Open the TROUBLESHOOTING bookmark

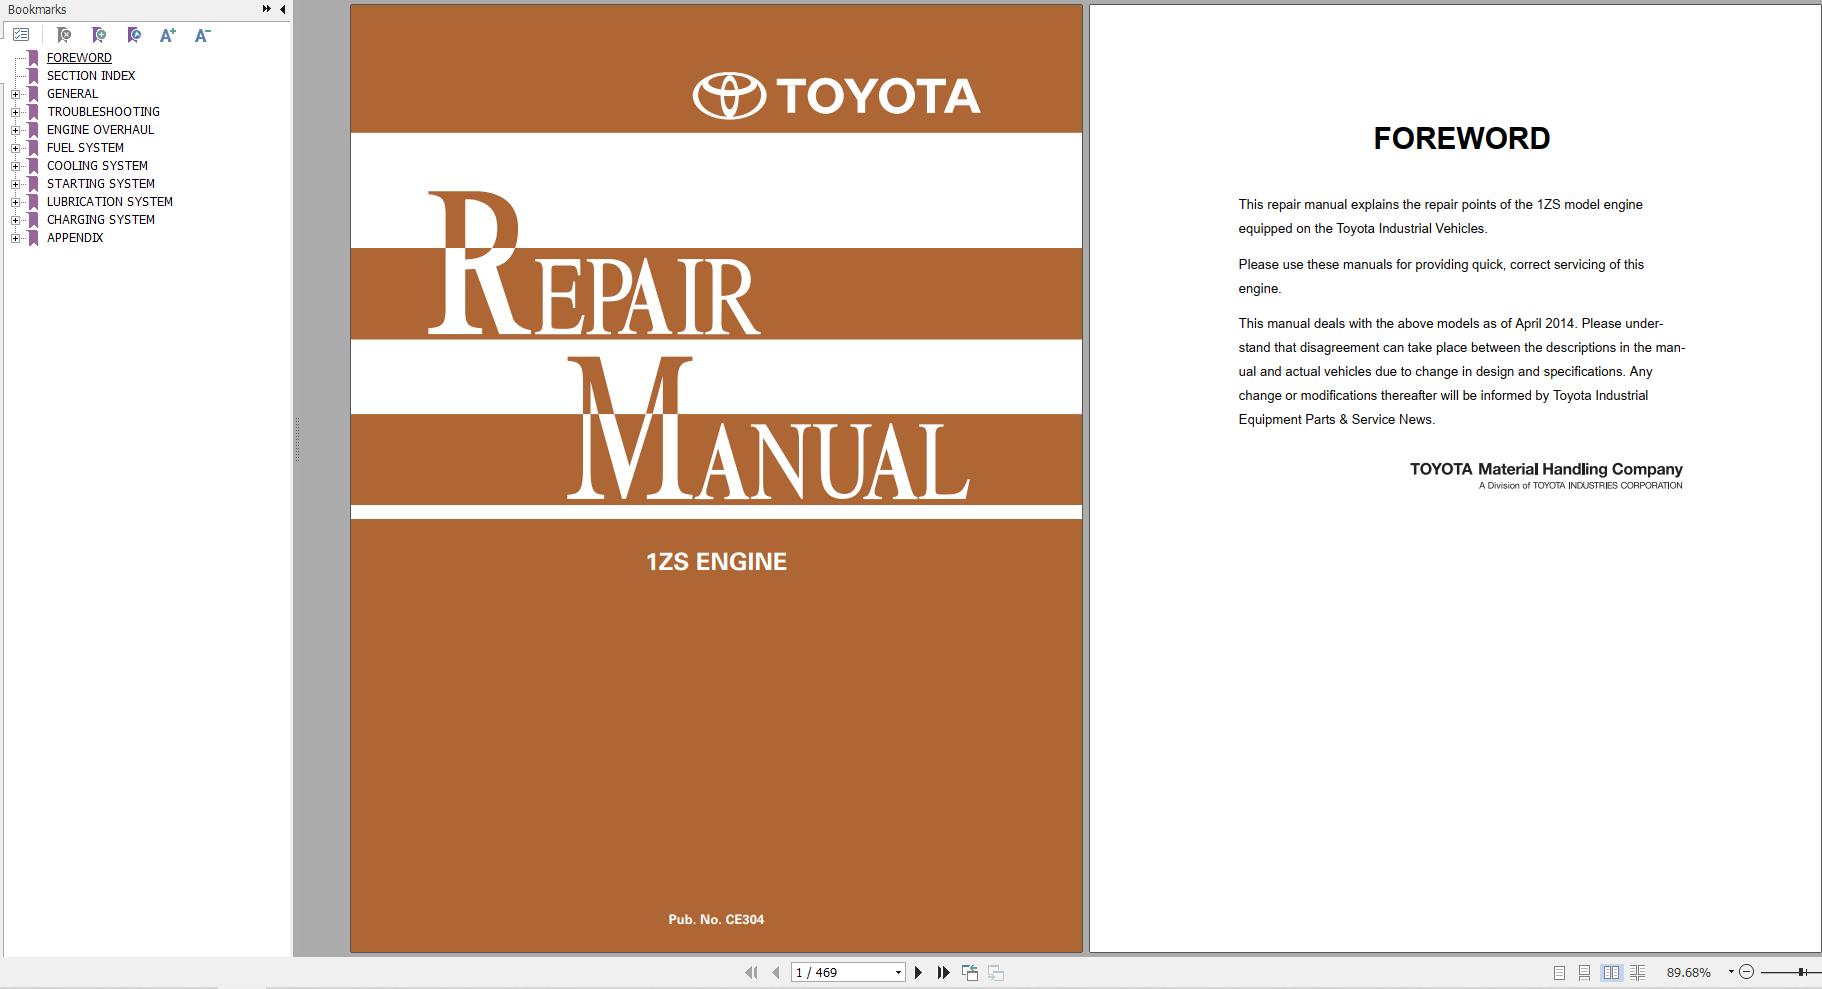[103, 112]
